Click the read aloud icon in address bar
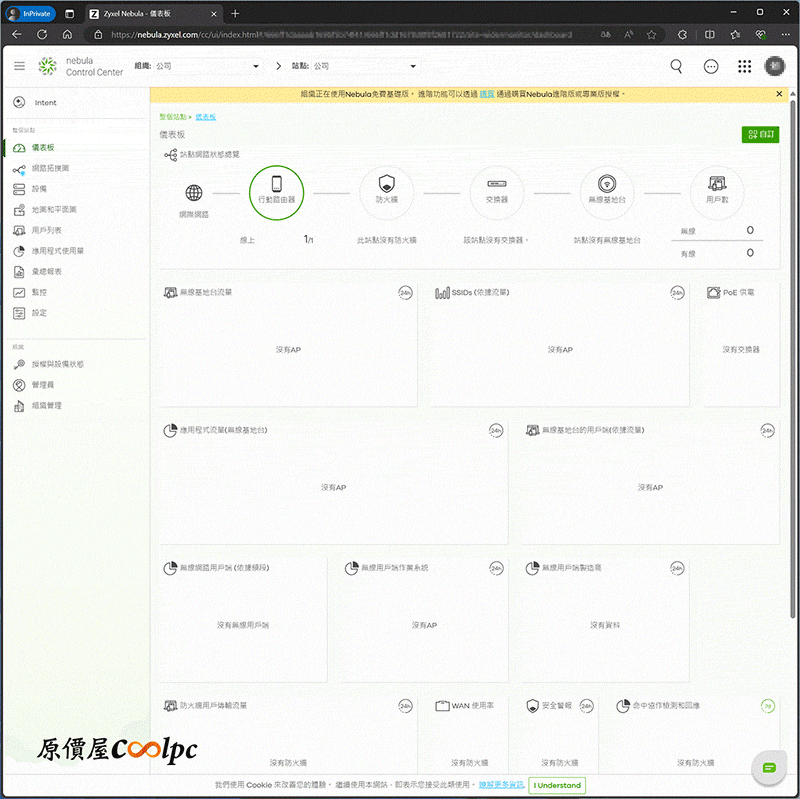This screenshot has width=800, height=799. tap(629, 35)
